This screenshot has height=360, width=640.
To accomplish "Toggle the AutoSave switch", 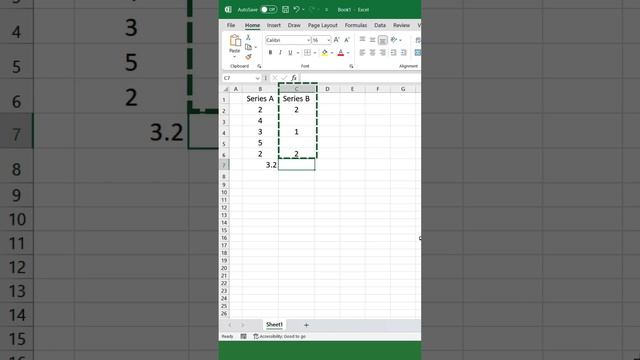I will point(269,9).
